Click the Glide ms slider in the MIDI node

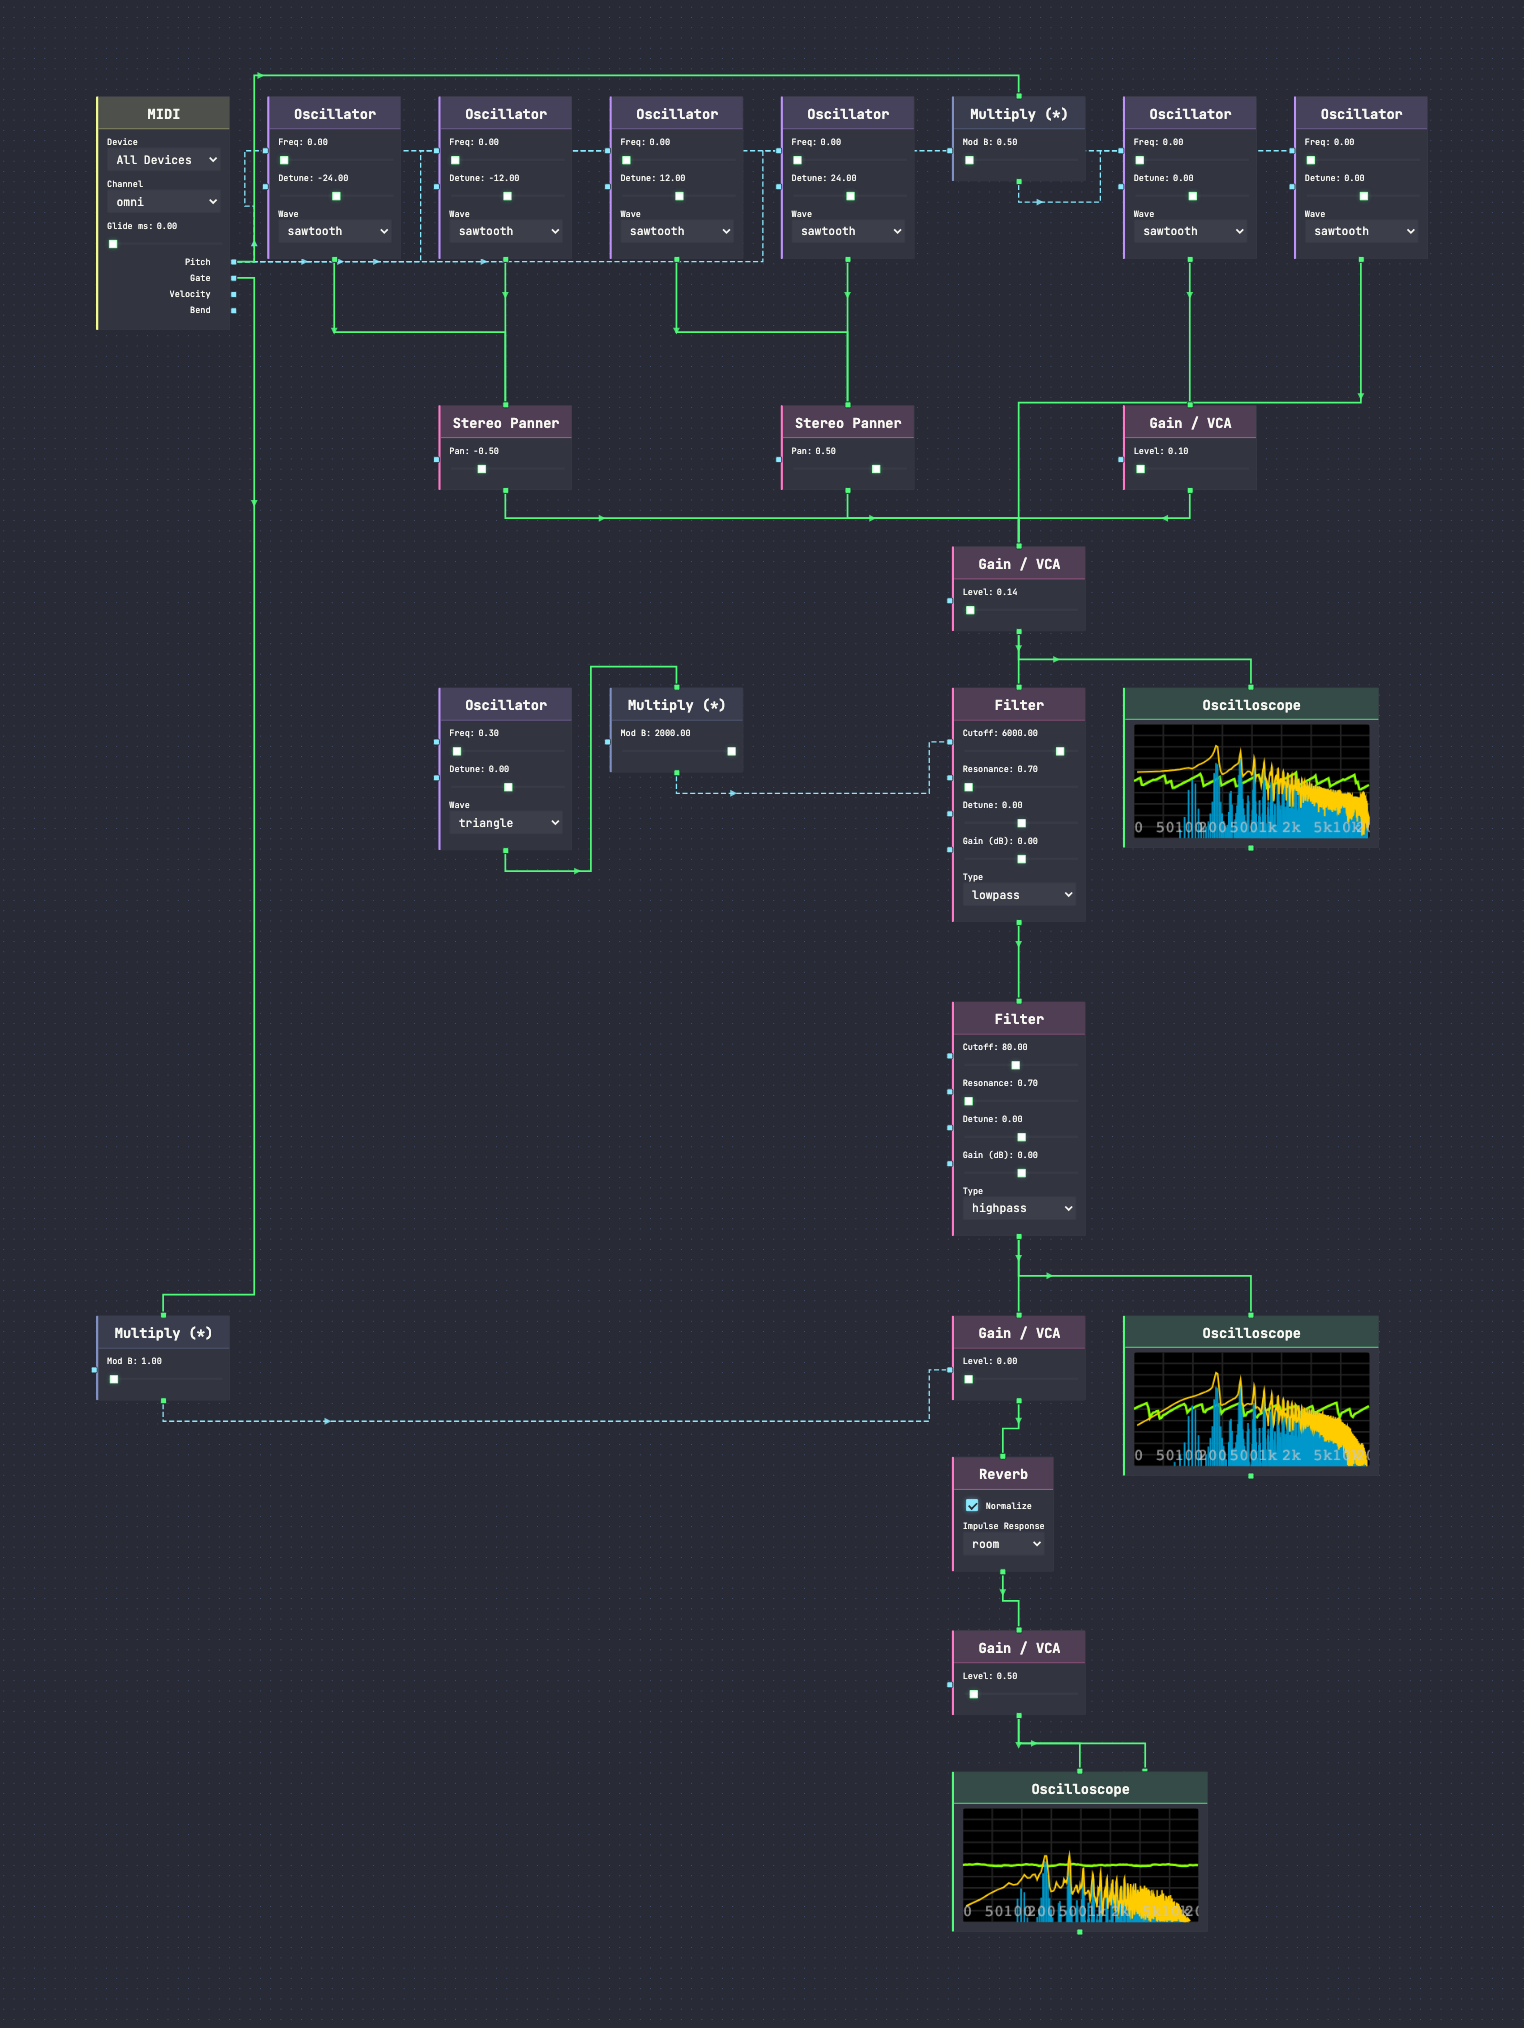coord(164,244)
